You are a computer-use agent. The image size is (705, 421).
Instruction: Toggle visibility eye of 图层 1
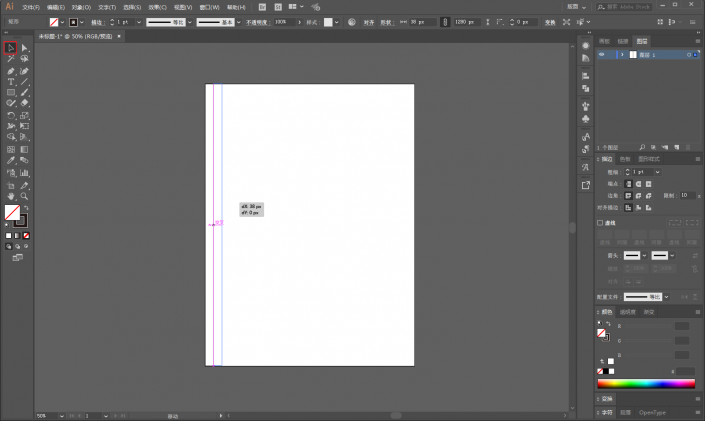coord(602,55)
